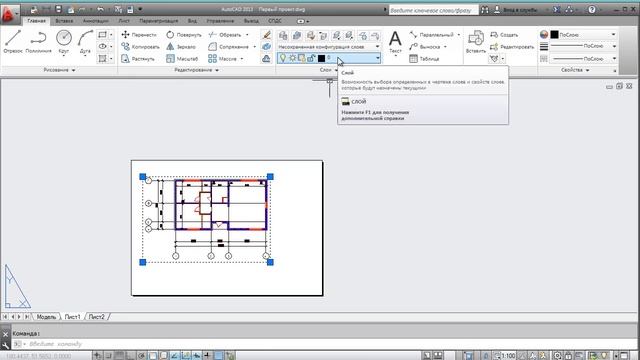Select the top-left viewport grip handle
Screen dimensions: 640x360
tap(142, 176)
